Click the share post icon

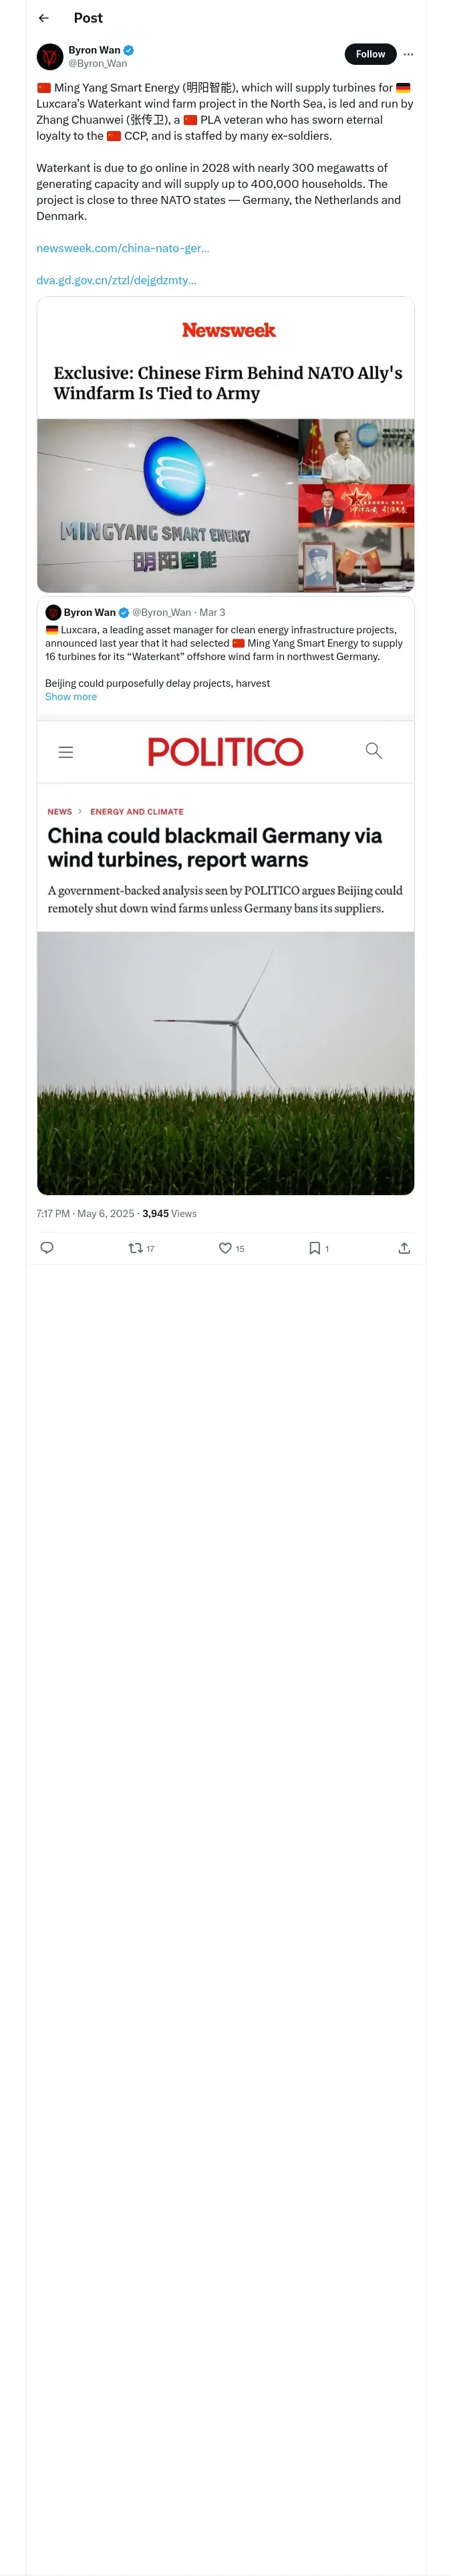404,1248
